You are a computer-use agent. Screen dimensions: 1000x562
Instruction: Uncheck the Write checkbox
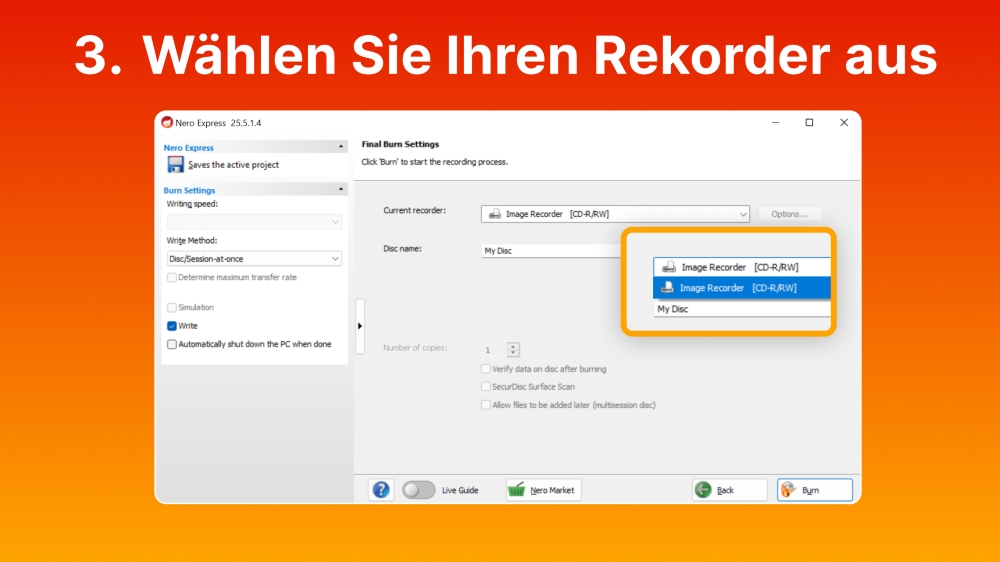pos(172,326)
